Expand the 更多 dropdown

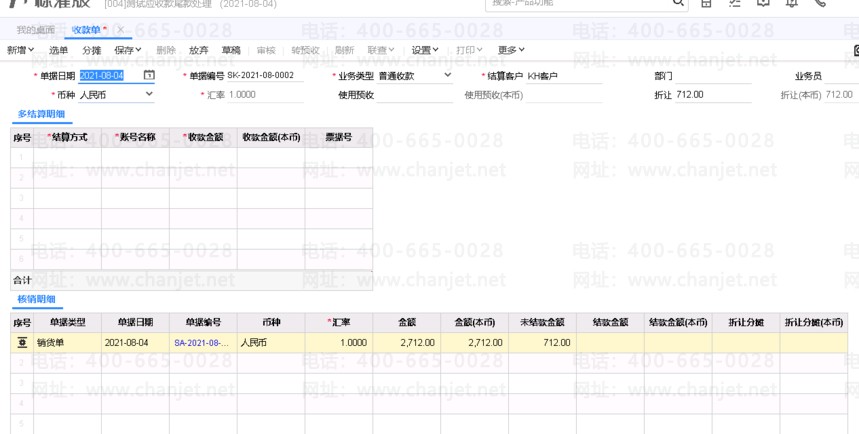[511, 50]
